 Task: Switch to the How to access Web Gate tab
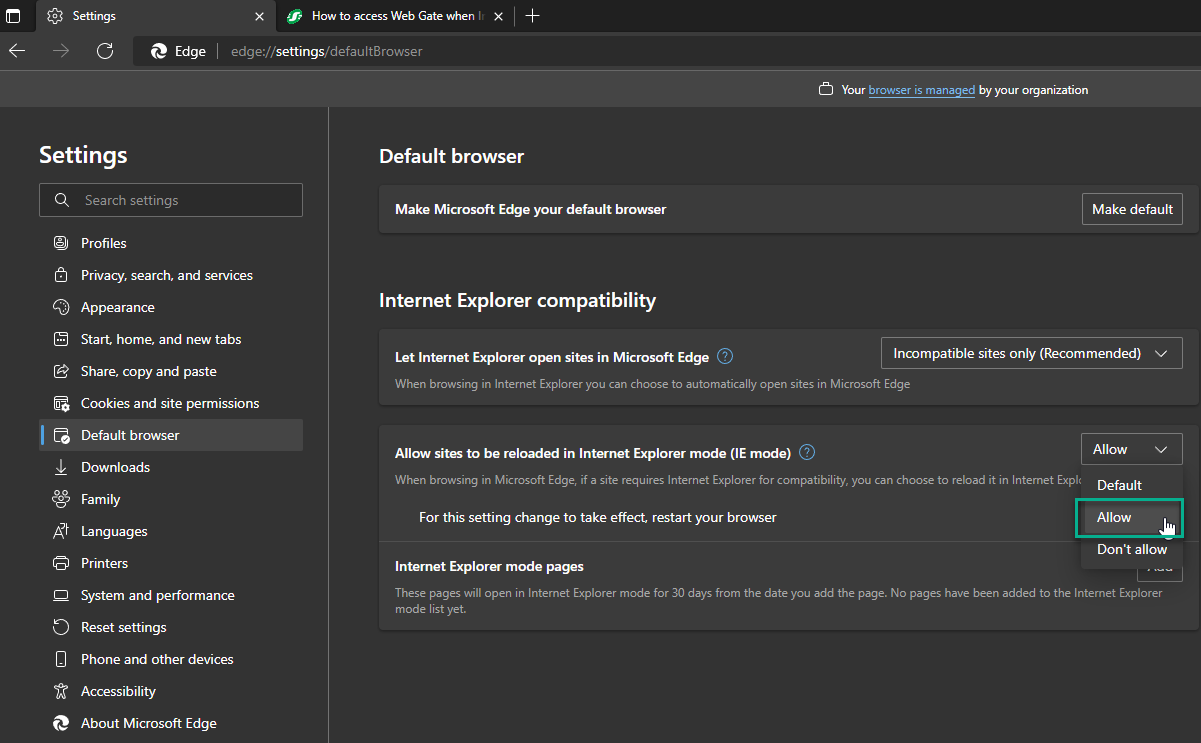(x=395, y=16)
